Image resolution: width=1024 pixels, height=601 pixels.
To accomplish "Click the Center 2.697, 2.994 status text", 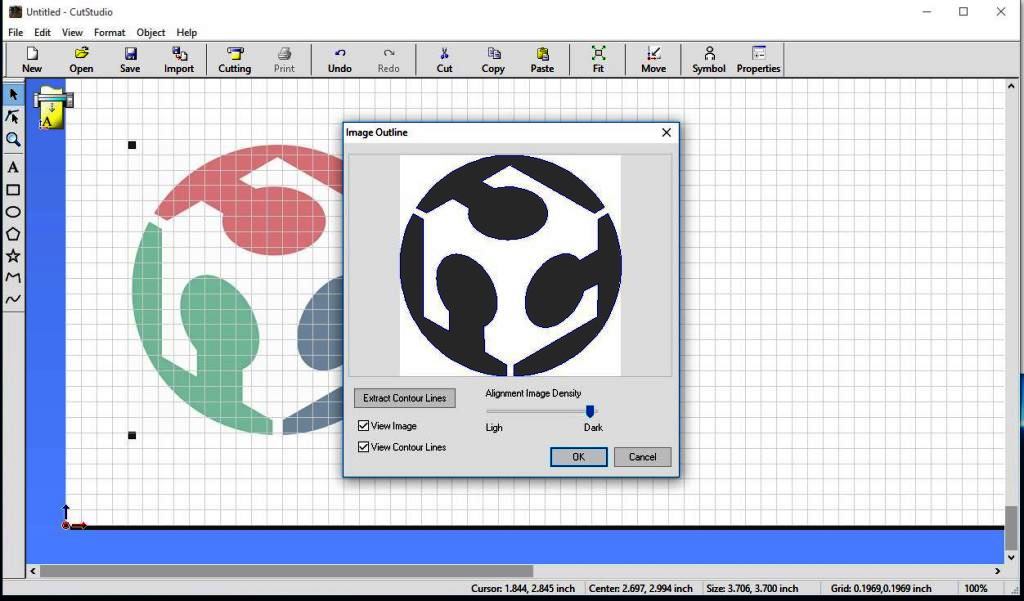I will pos(641,589).
